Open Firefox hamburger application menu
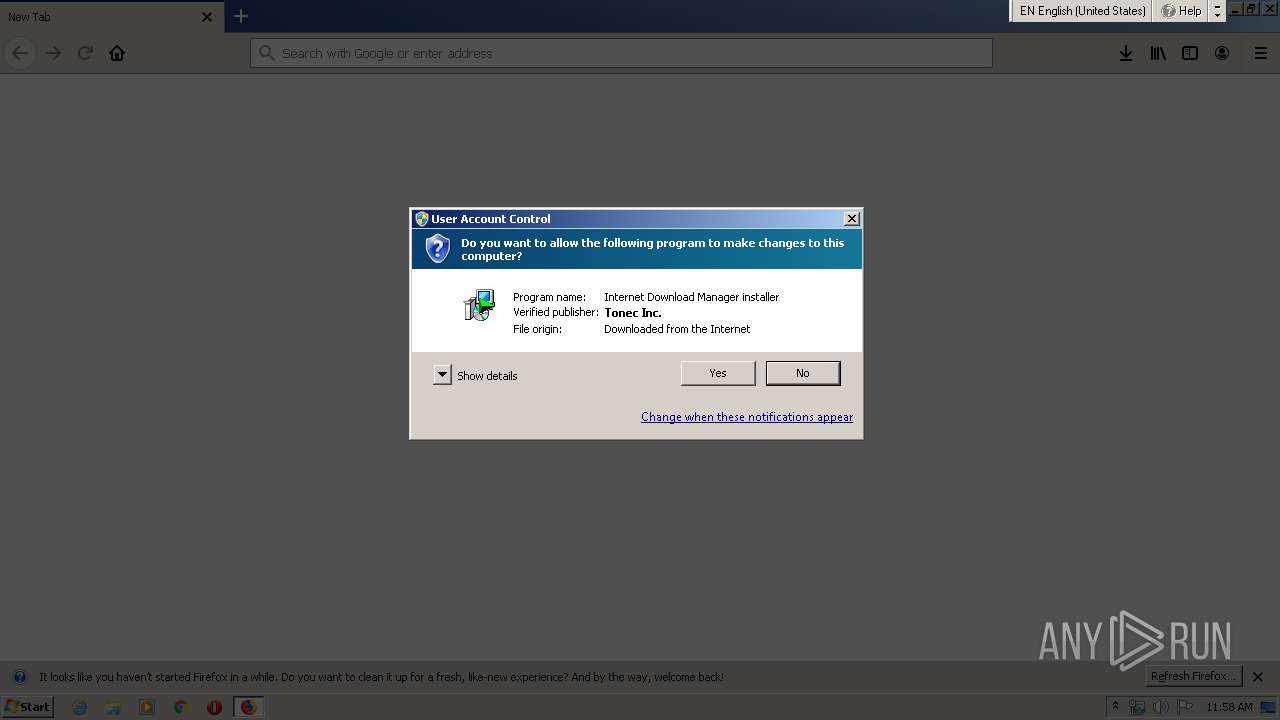1280x720 pixels. 1261,53
